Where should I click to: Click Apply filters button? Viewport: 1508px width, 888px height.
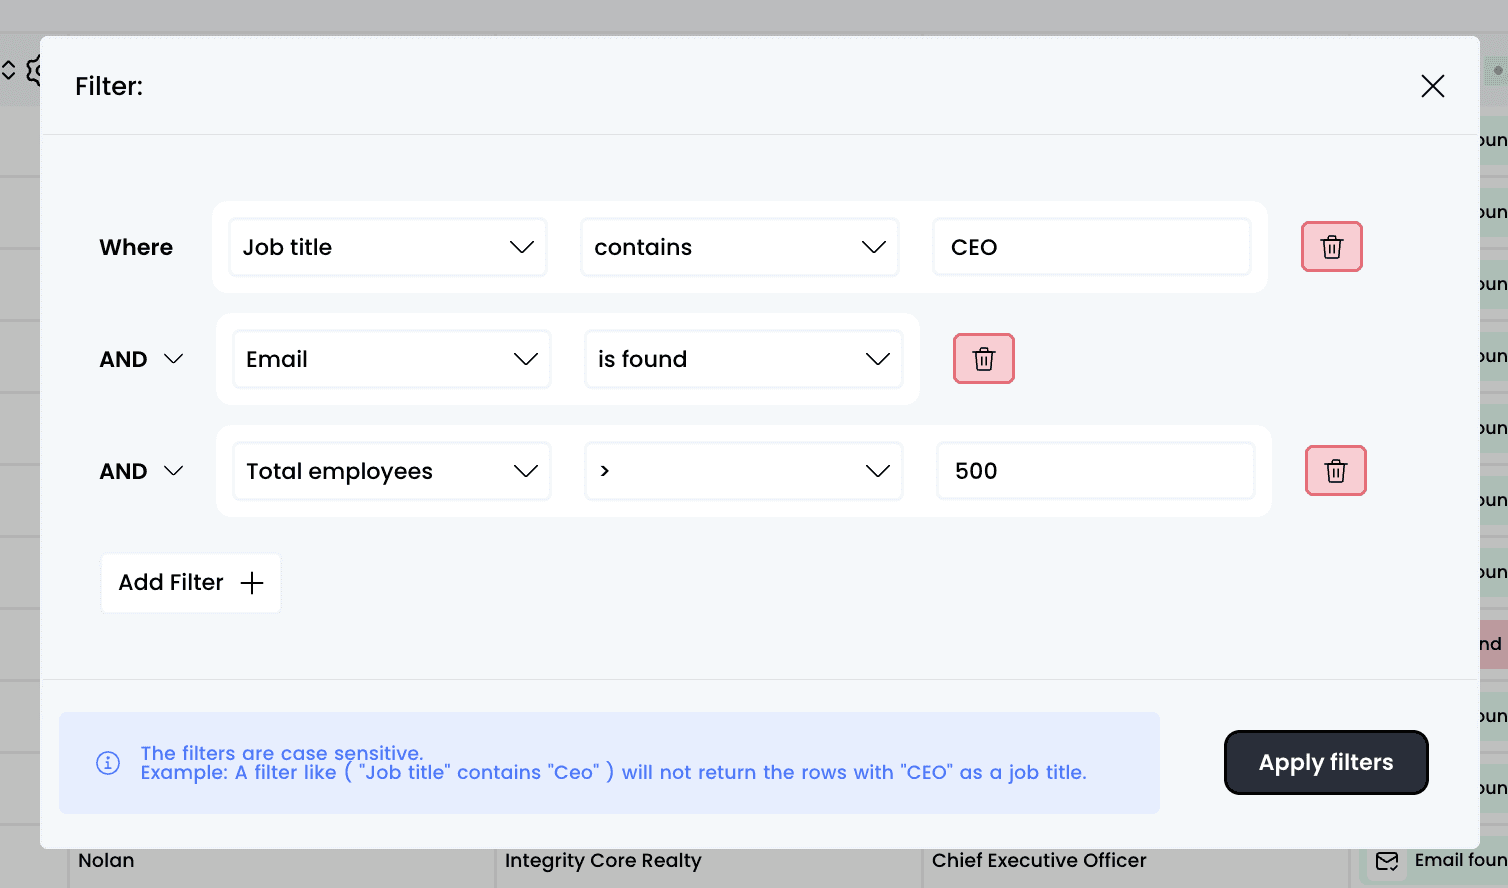click(x=1326, y=763)
